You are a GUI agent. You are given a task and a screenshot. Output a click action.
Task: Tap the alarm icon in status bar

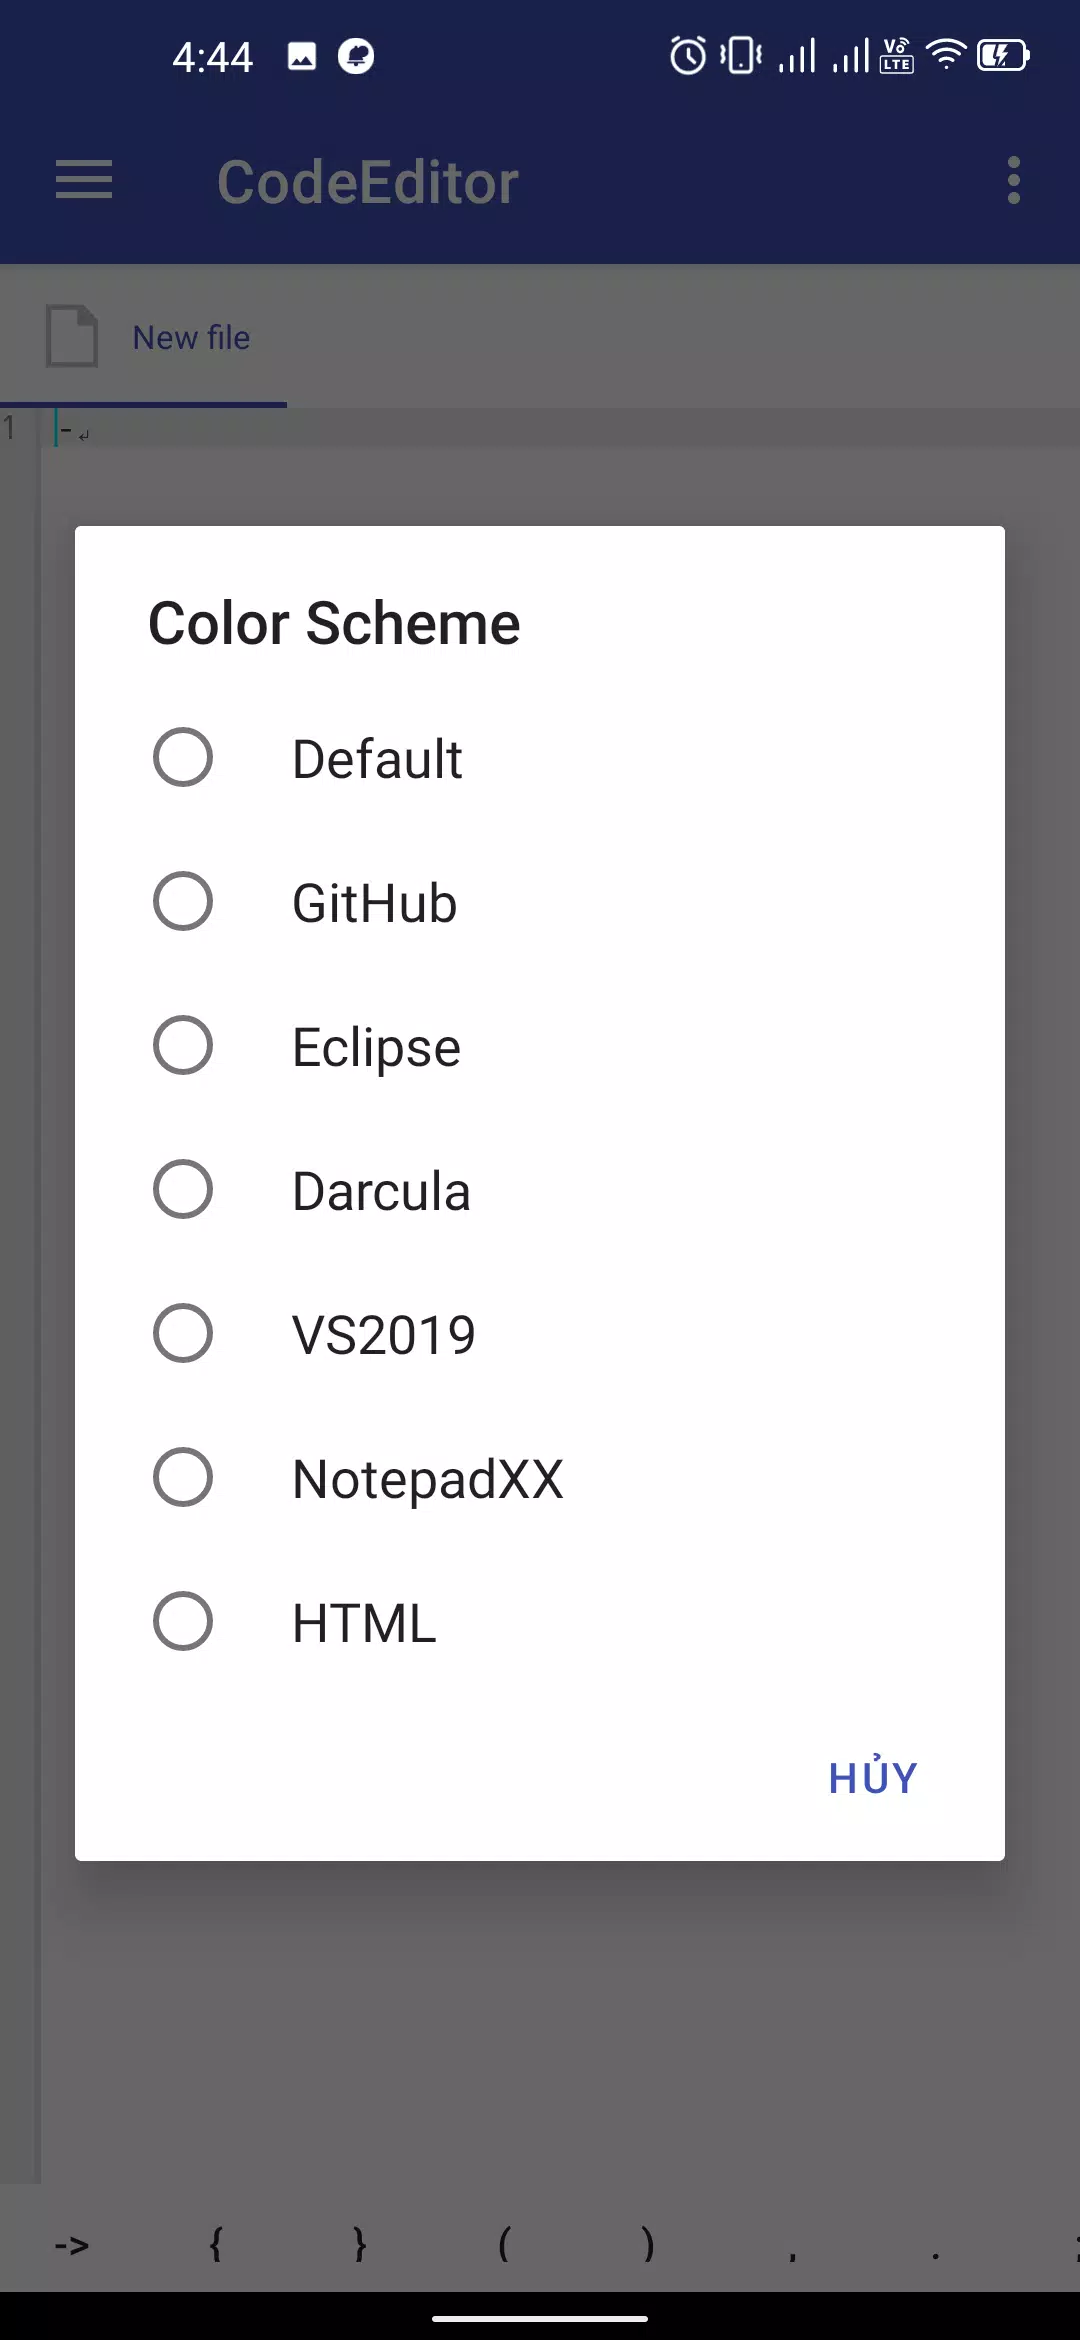click(x=688, y=56)
